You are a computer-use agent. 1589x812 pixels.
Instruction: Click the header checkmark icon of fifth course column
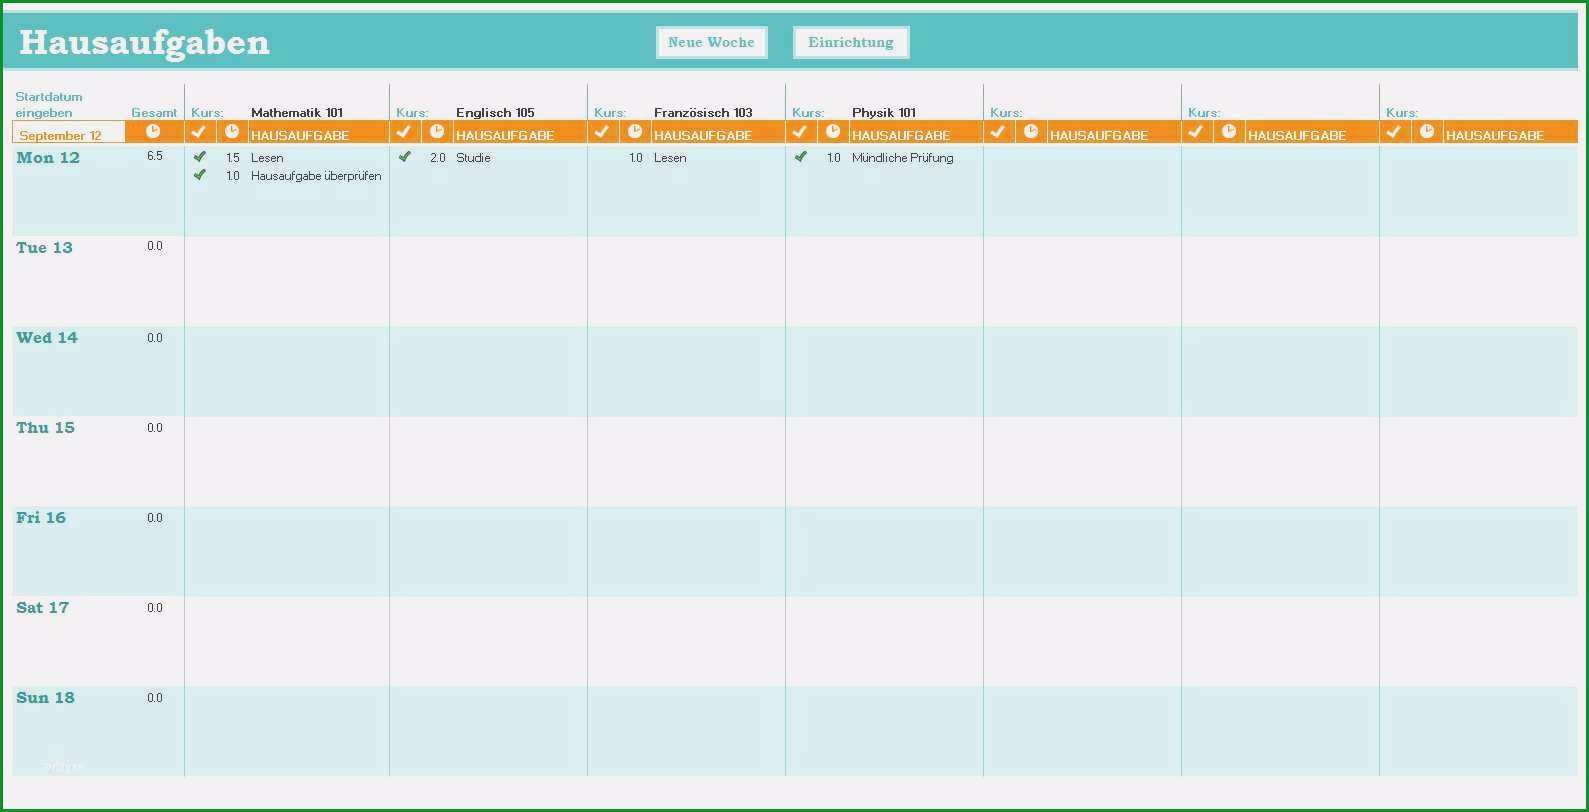[998, 131]
